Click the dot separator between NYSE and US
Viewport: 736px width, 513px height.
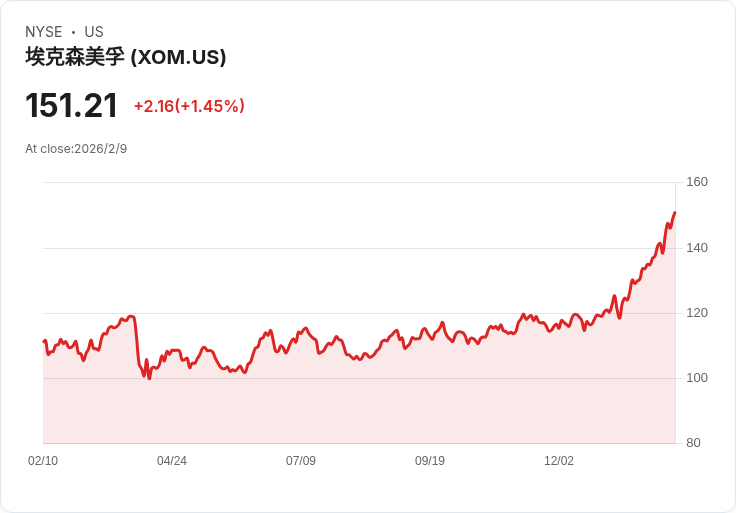tap(74, 32)
